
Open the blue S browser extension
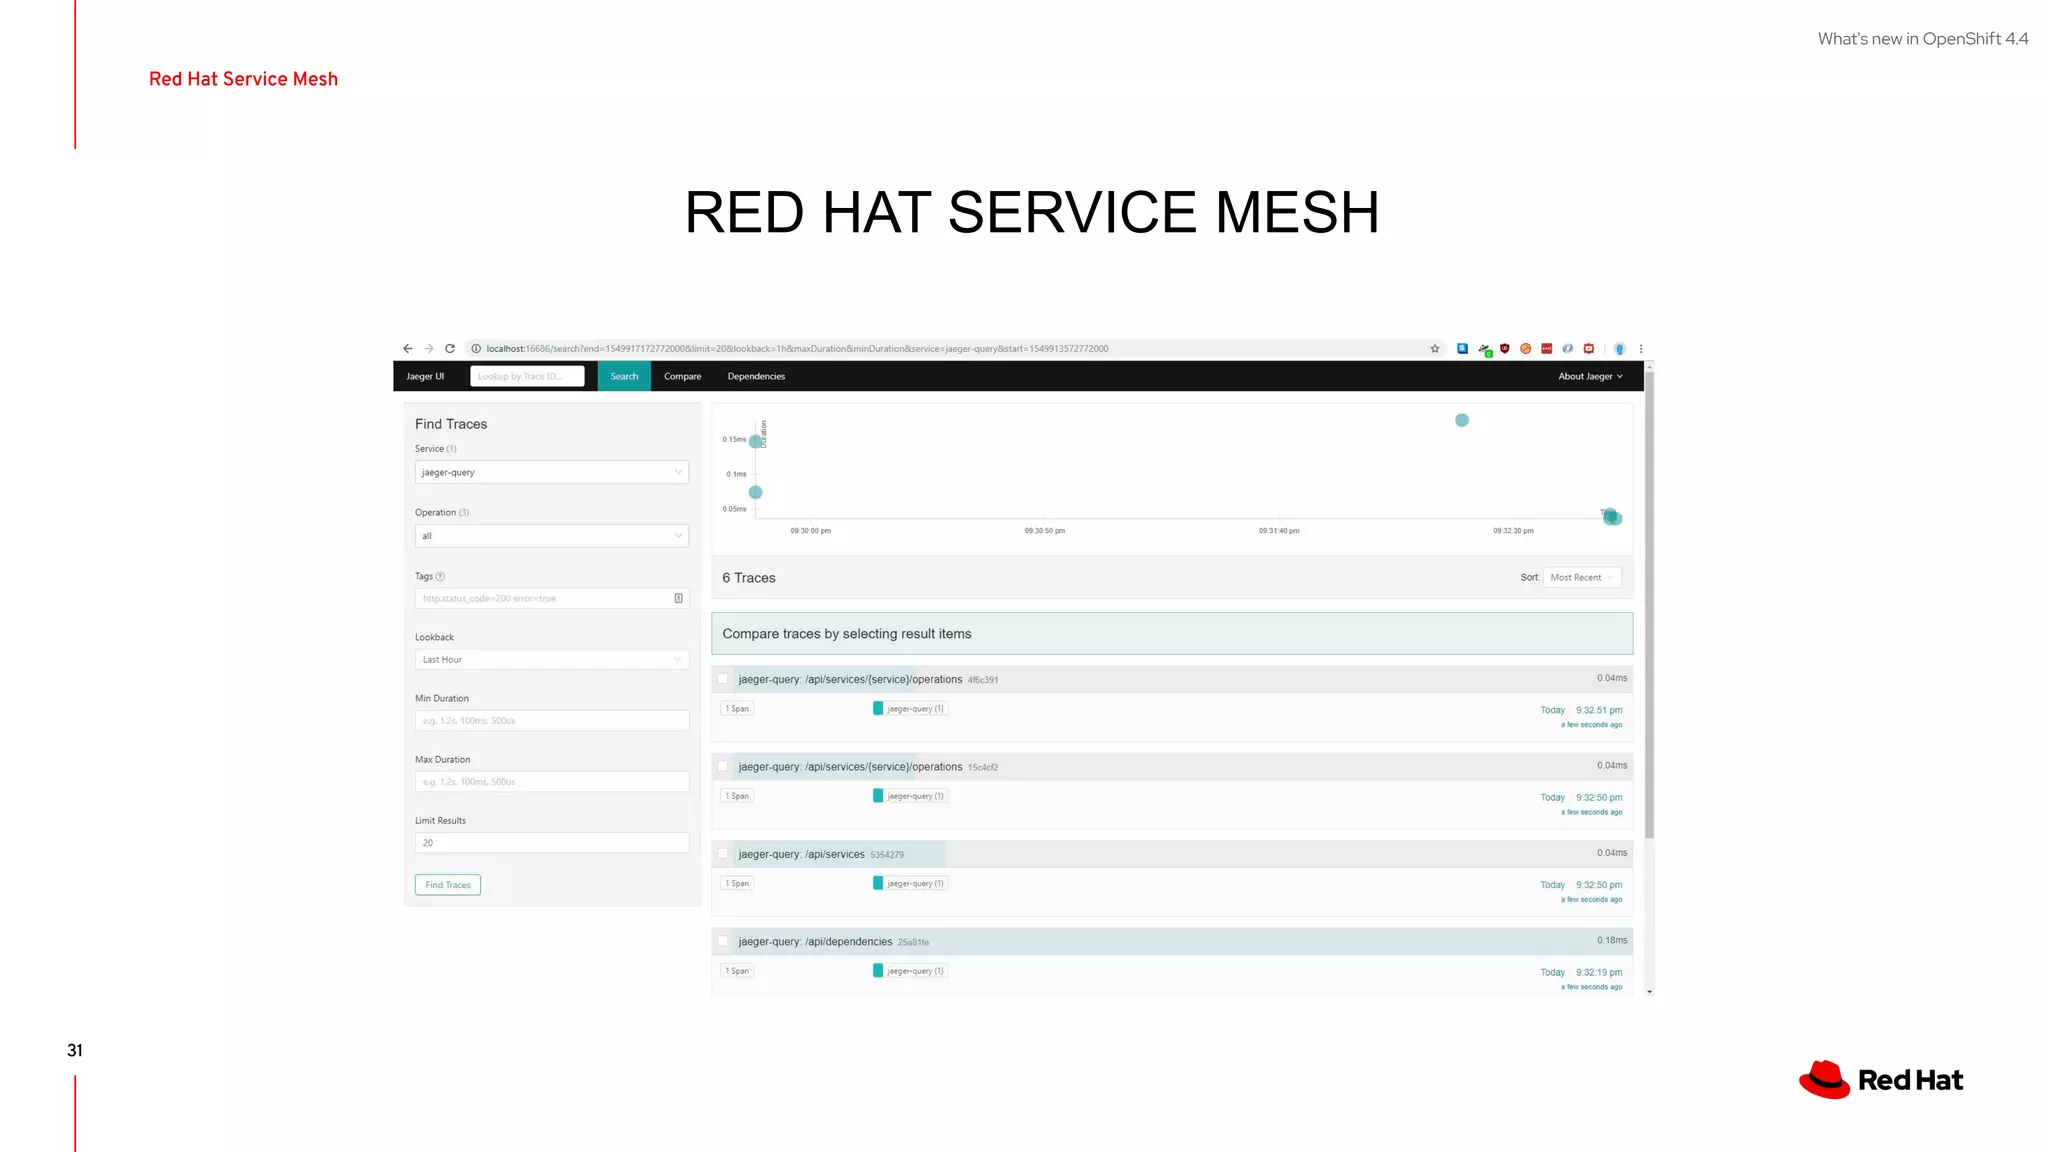[x=1462, y=348]
